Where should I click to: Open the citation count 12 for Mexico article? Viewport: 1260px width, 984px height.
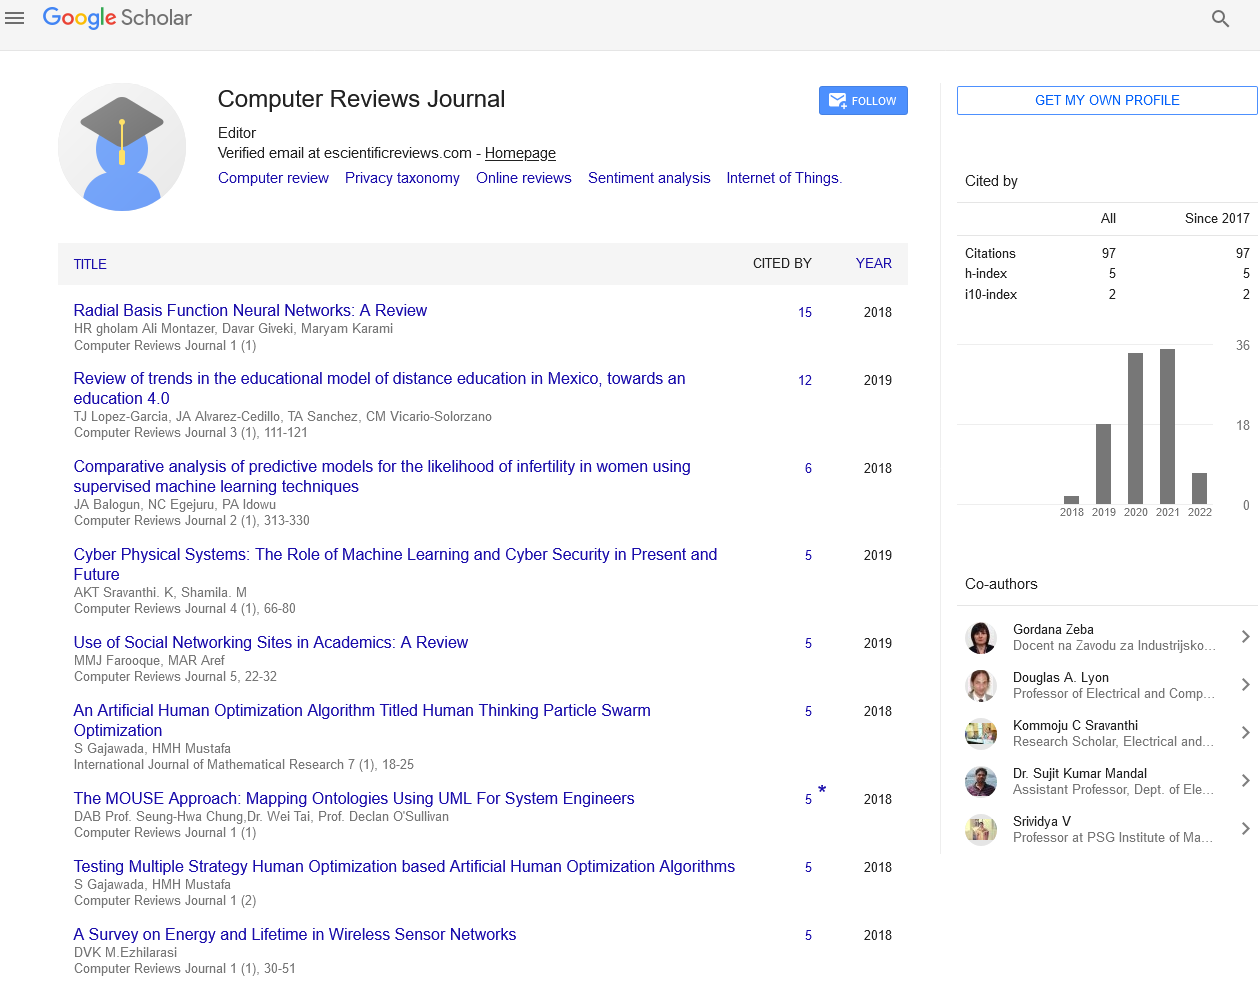(x=805, y=380)
